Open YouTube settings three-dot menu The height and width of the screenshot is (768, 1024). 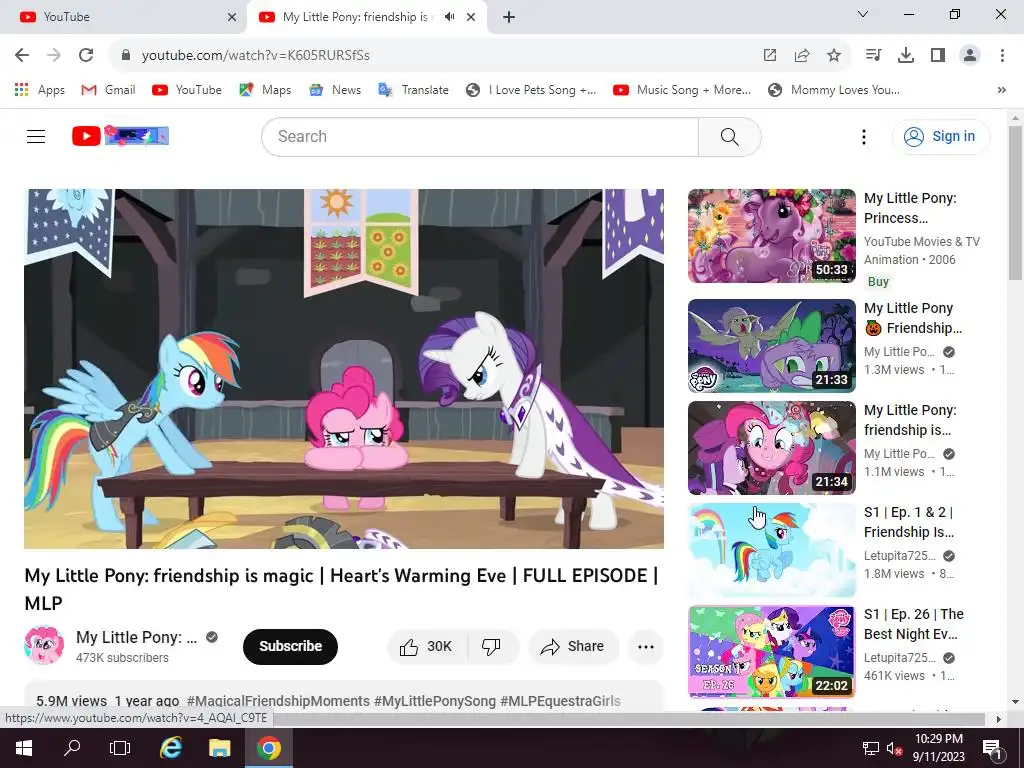coord(863,136)
